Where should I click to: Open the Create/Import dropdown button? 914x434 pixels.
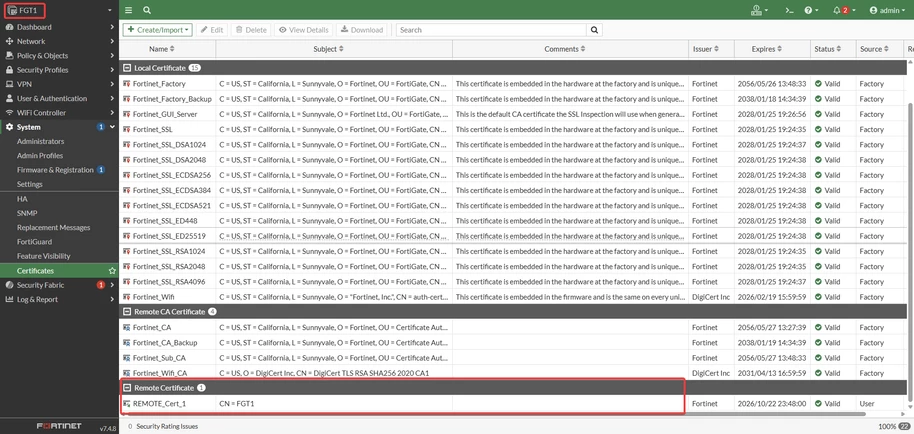pos(157,30)
